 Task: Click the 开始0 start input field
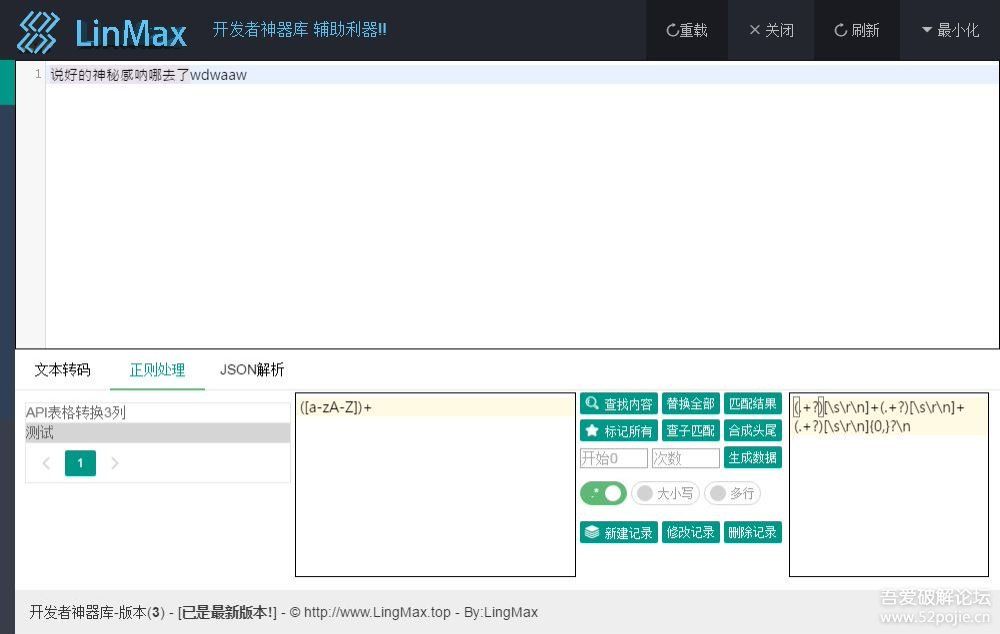coord(614,458)
